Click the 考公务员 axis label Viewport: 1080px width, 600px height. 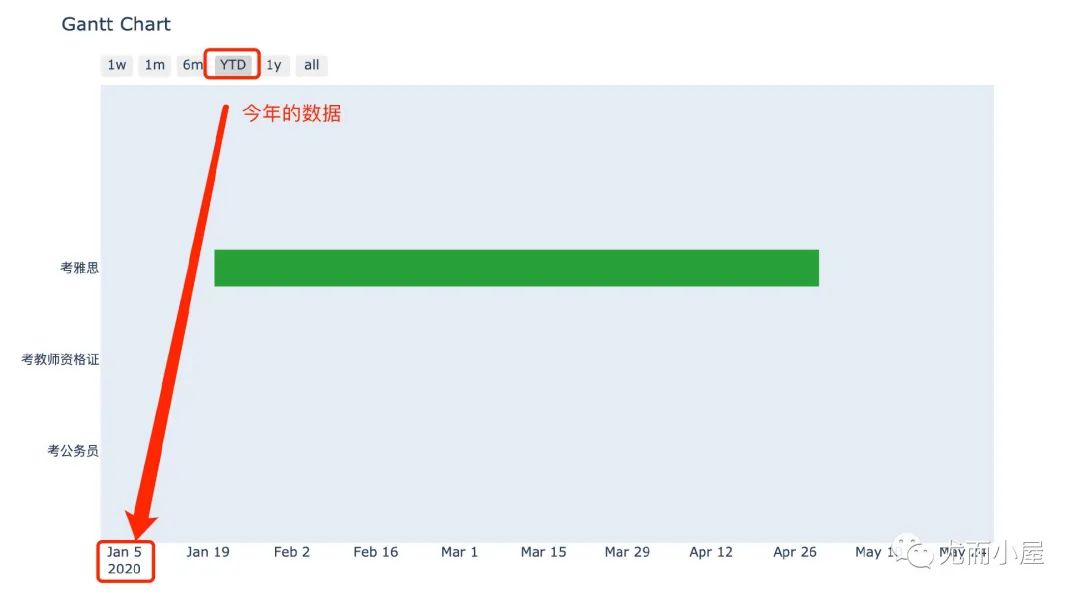72,451
